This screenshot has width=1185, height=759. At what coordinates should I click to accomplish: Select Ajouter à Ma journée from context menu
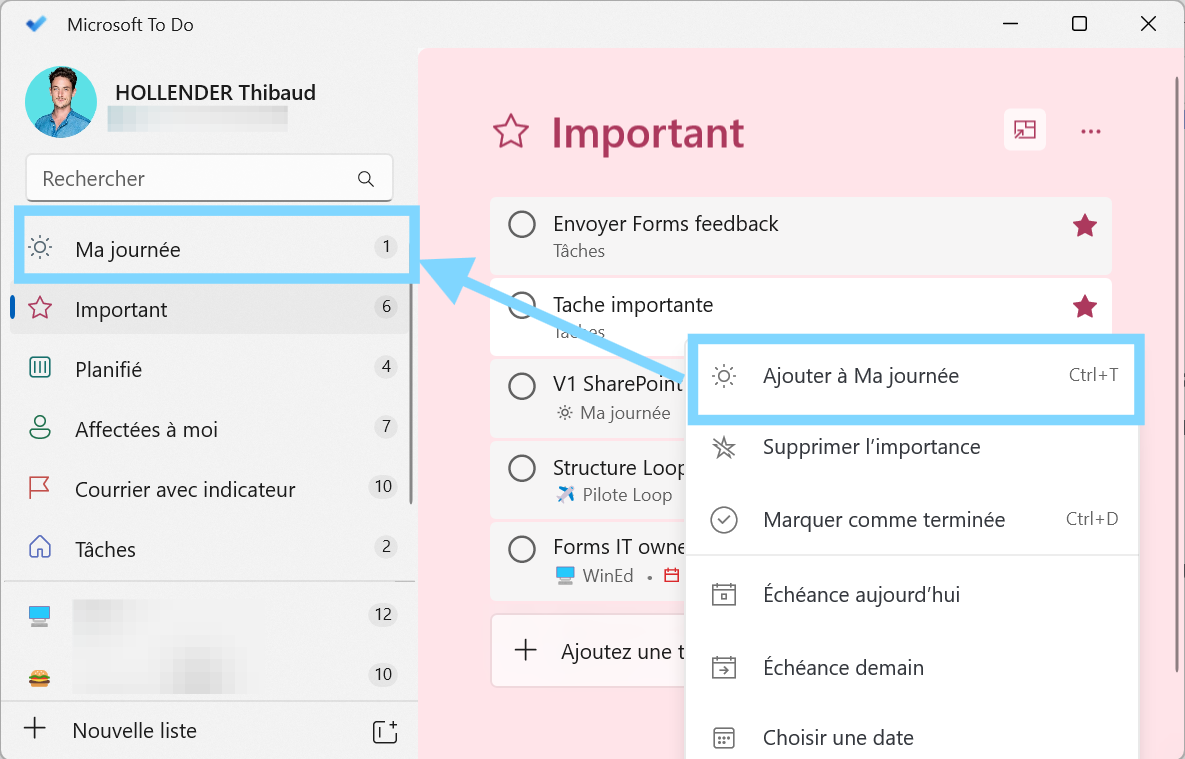[860, 376]
